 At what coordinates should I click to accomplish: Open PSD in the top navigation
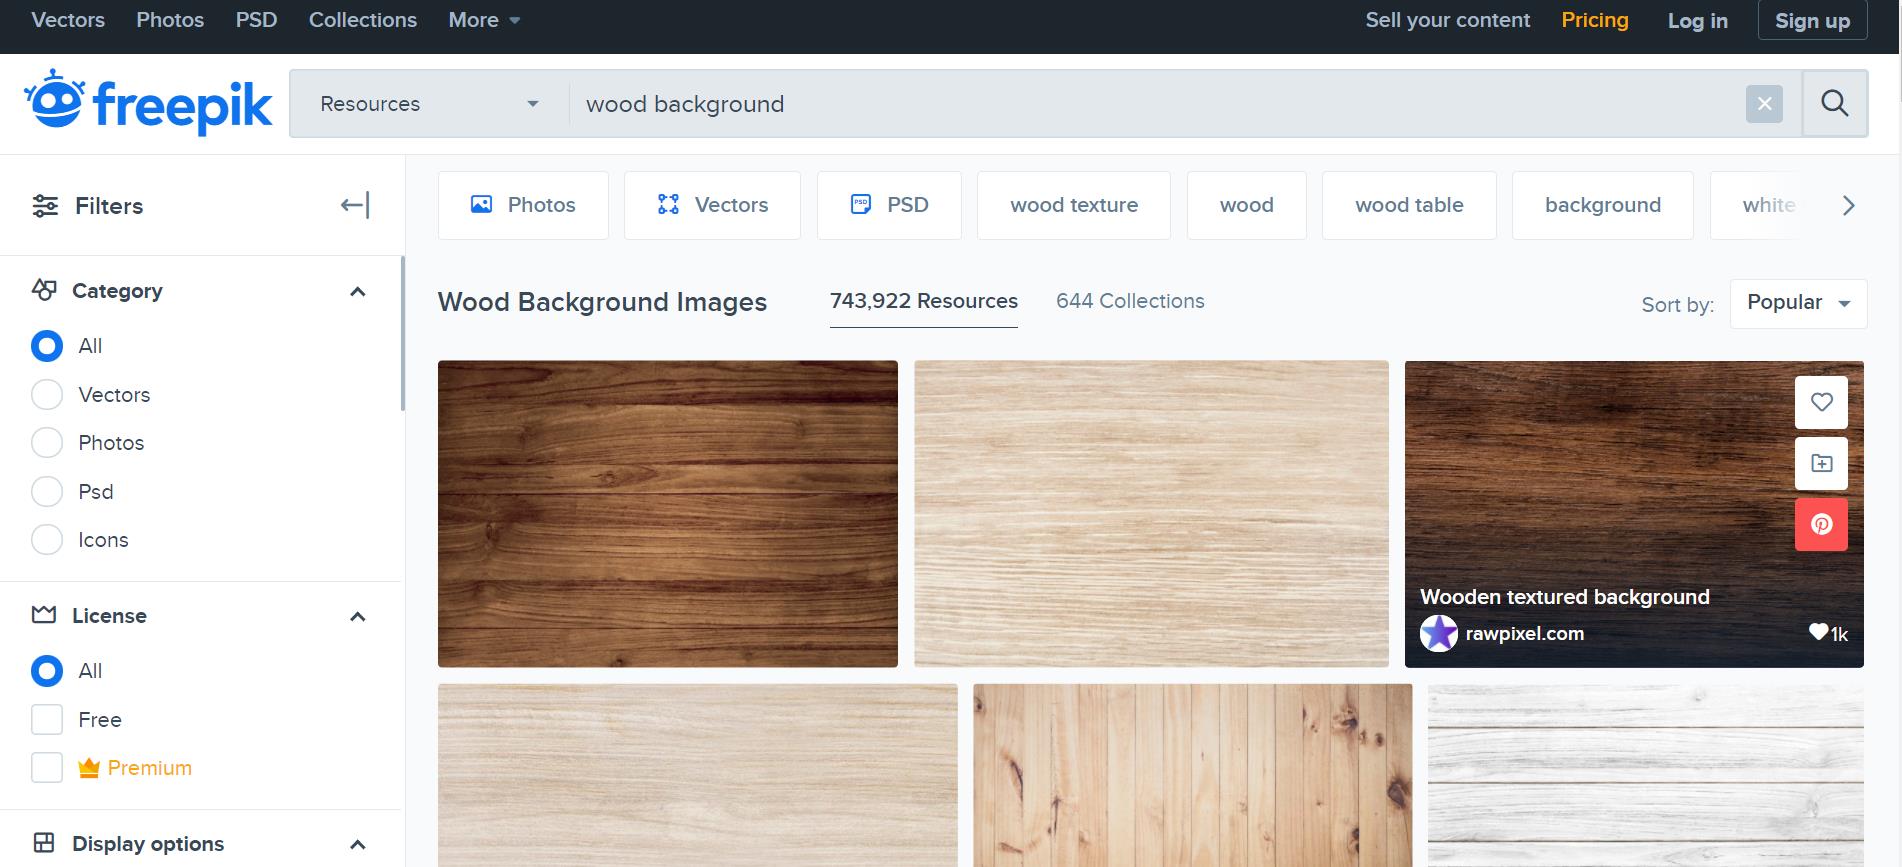(256, 20)
